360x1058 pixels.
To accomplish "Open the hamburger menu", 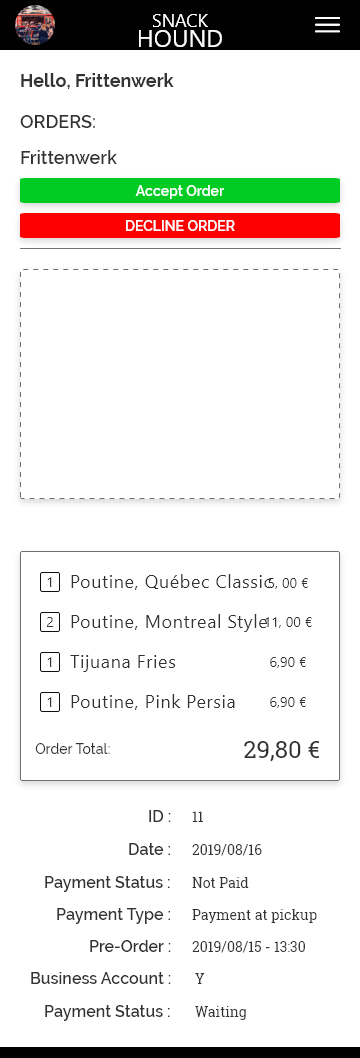I will [327, 25].
